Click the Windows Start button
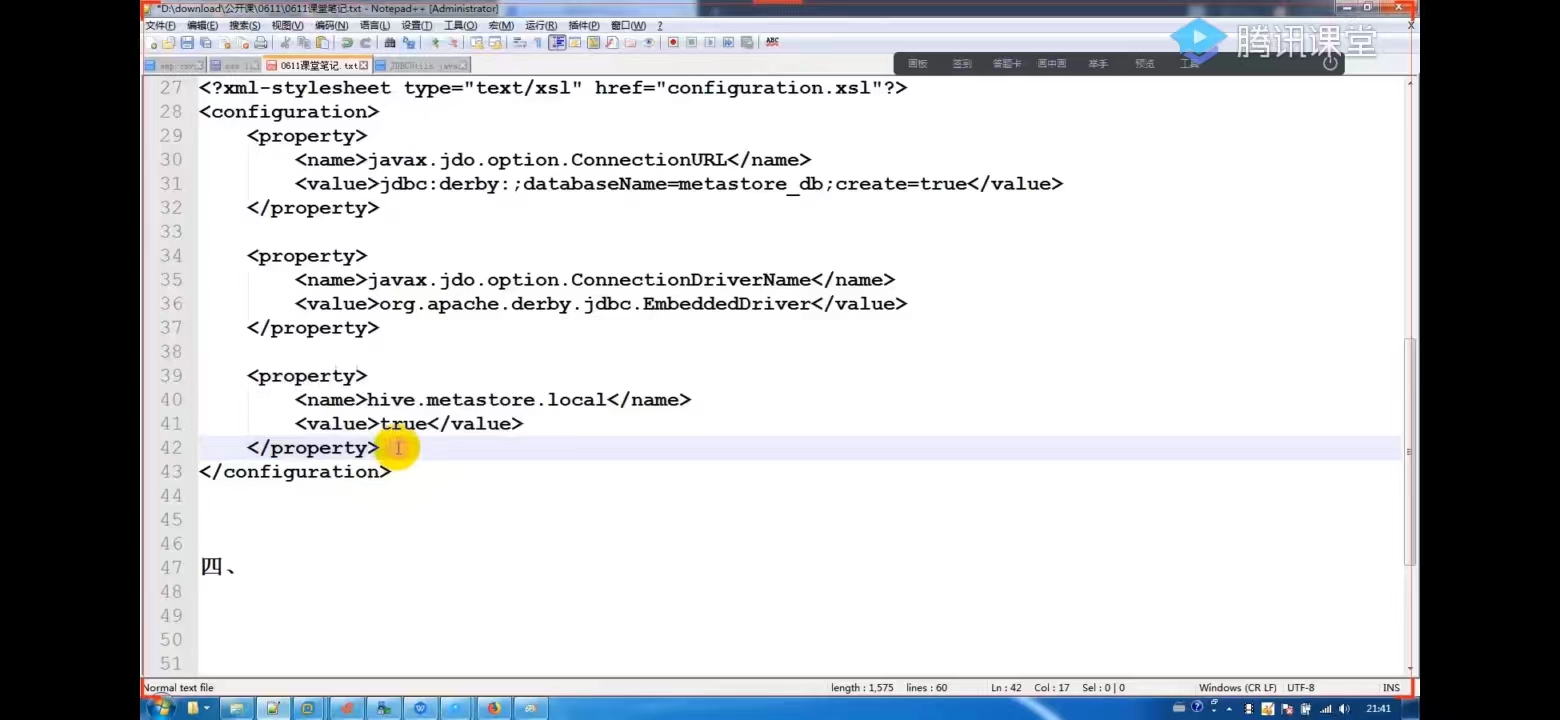The image size is (1560, 720). point(160,708)
